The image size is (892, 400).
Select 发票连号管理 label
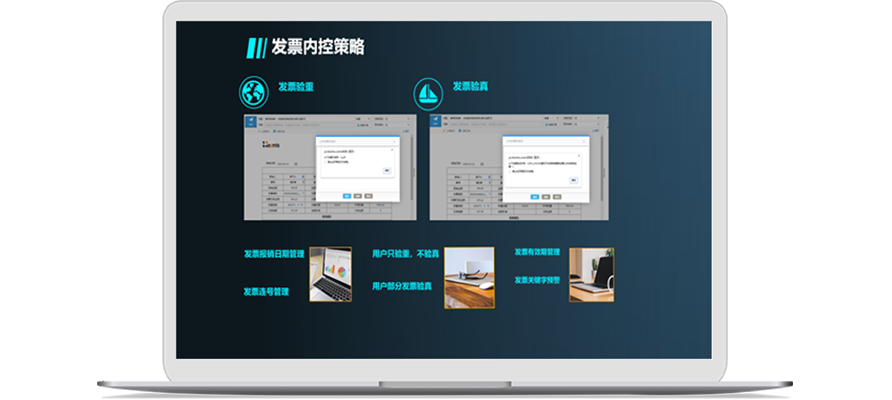click(x=265, y=292)
